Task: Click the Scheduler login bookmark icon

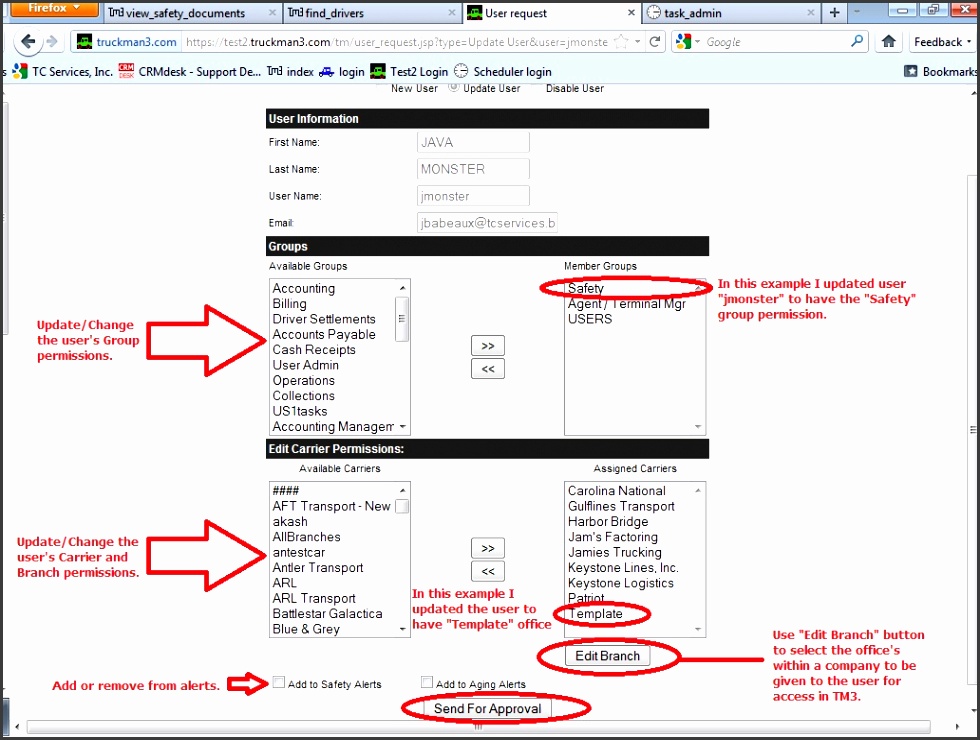Action: 461,71
